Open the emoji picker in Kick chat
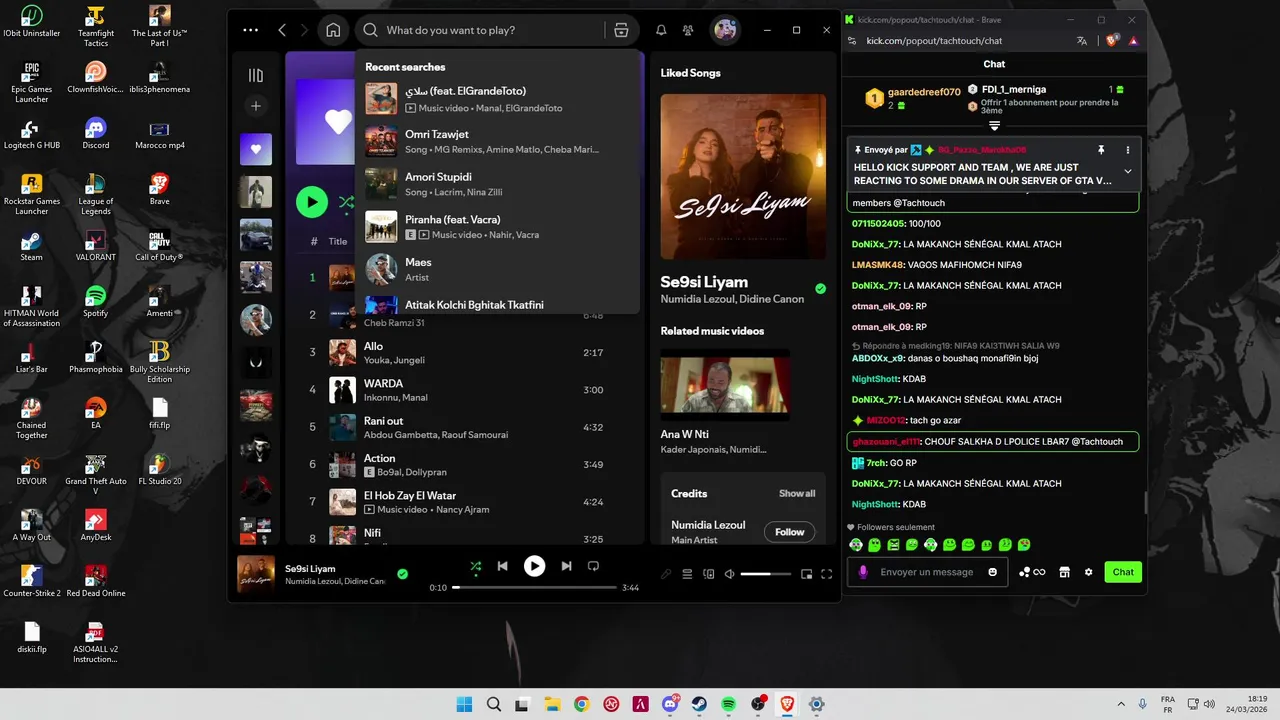Viewport: 1280px width, 720px height. tap(992, 572)
